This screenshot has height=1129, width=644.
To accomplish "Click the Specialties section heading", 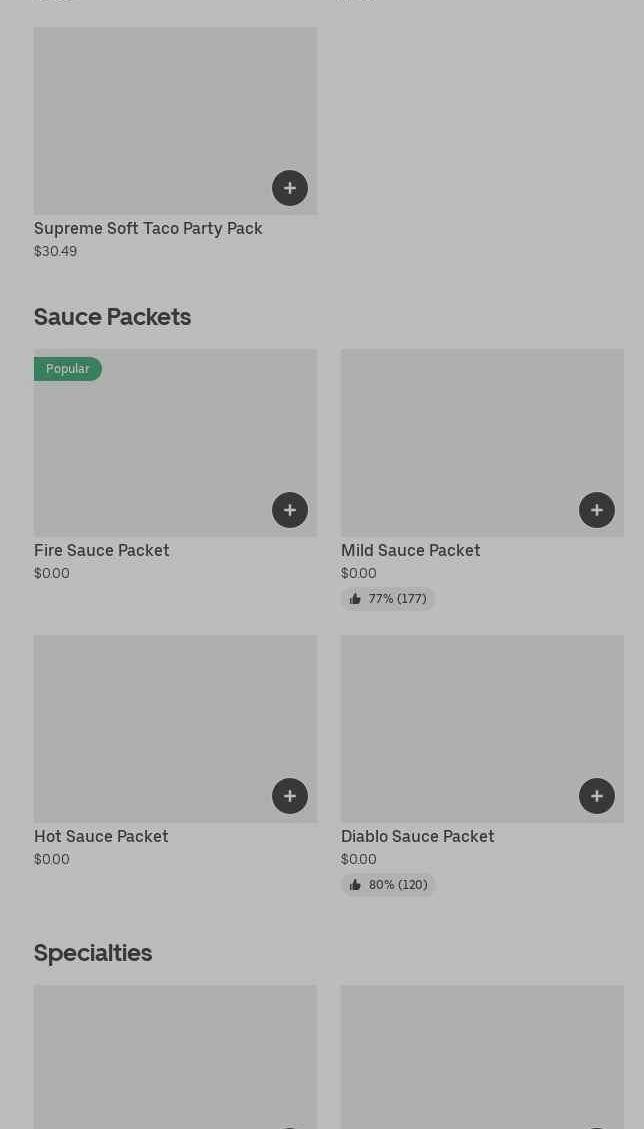I will pyautogui.click(x=93, y=953).
